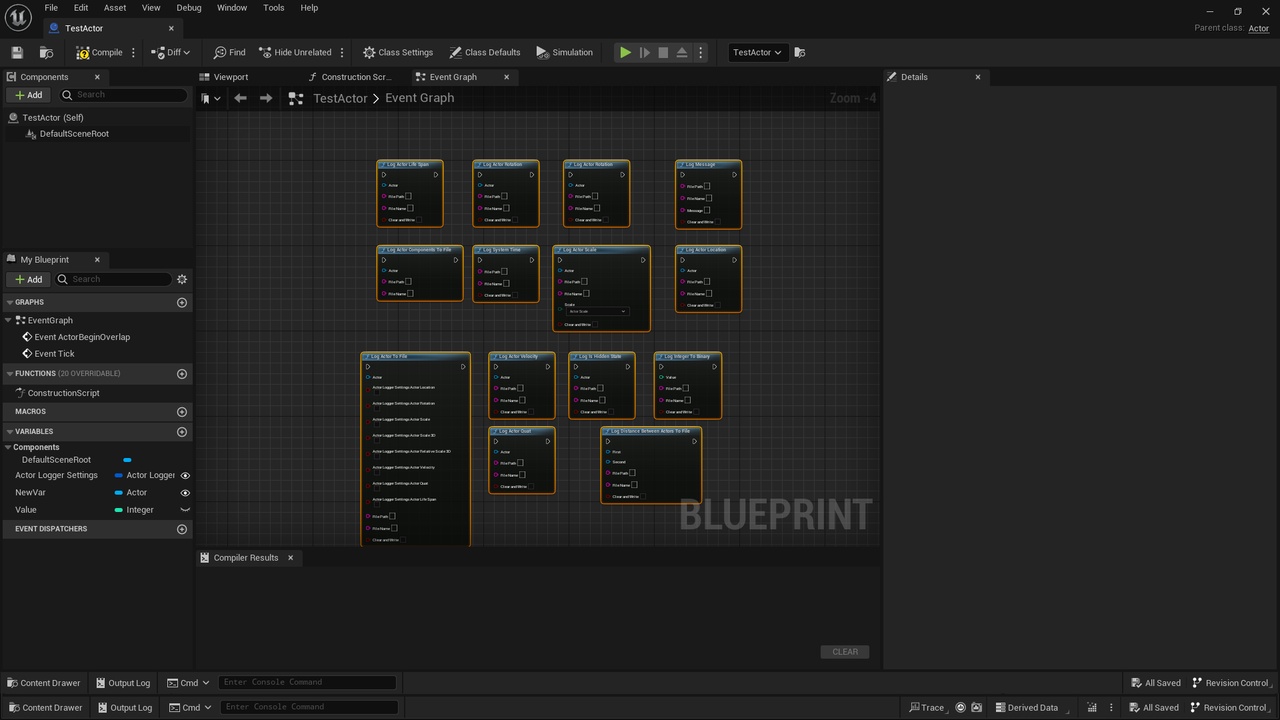Click the Advance single frame button
Screen dimensions: 1280x720
644,52
